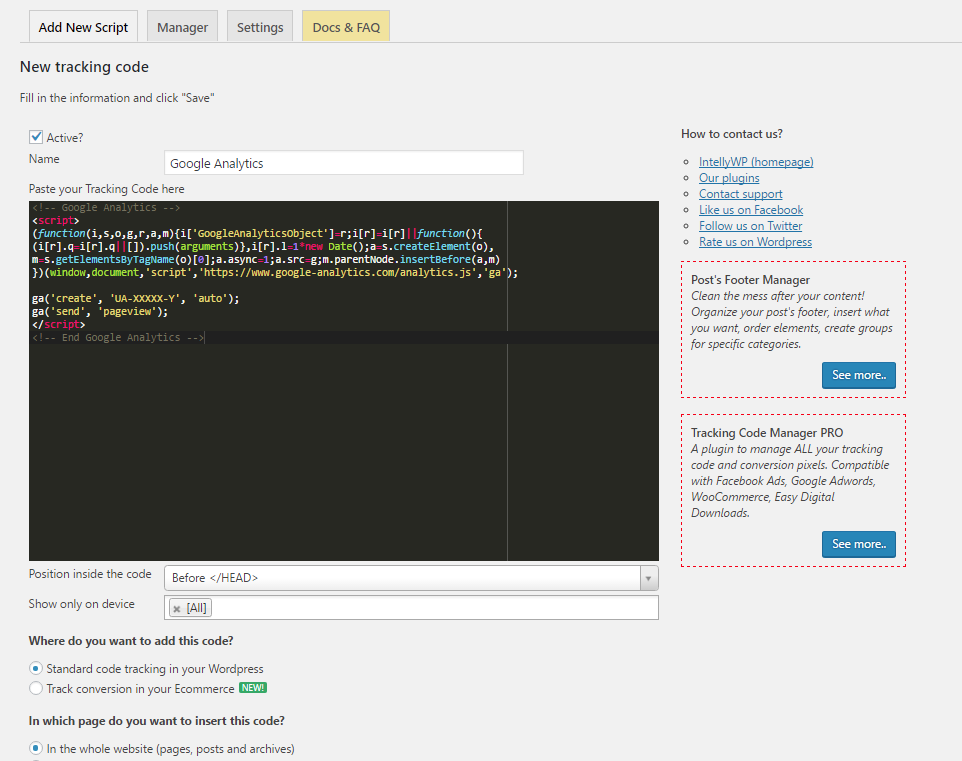962x761 pixels.
Task: Follow the Contact support link
Action: coord(740,194)
